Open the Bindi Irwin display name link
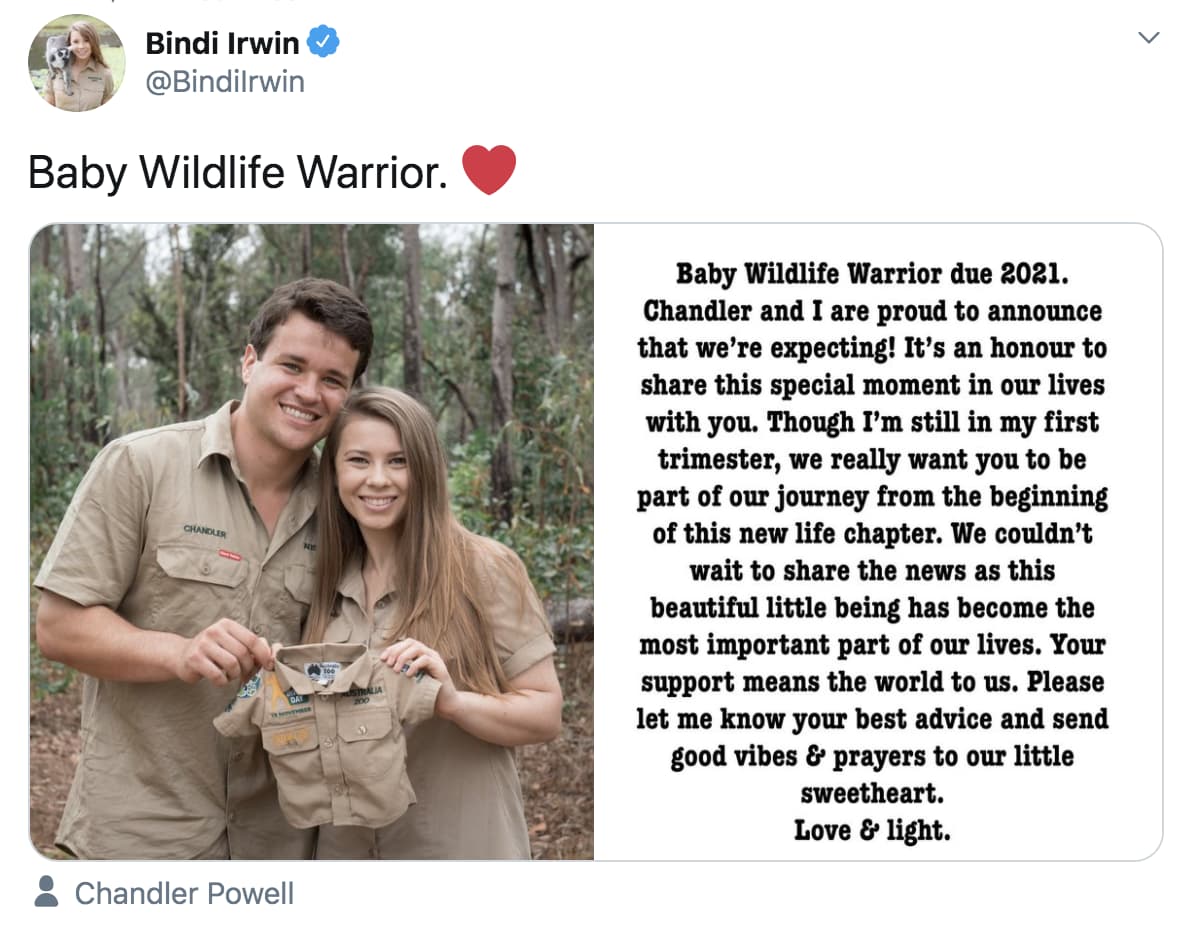The height and width of the screenshot is (936, 1190). pos(222,43)
